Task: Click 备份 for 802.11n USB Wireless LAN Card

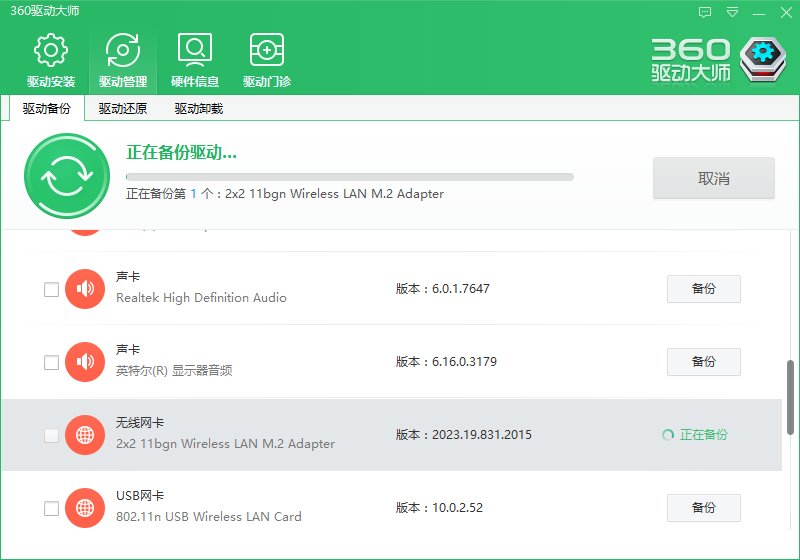Action: (703, 508)
